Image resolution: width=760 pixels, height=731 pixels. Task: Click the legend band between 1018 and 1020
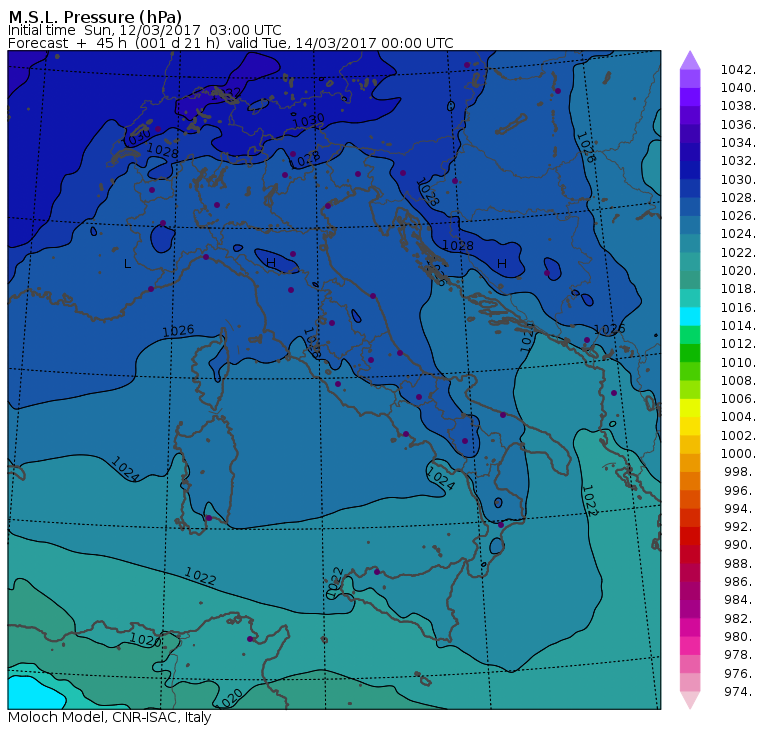[x=690, y=280]
